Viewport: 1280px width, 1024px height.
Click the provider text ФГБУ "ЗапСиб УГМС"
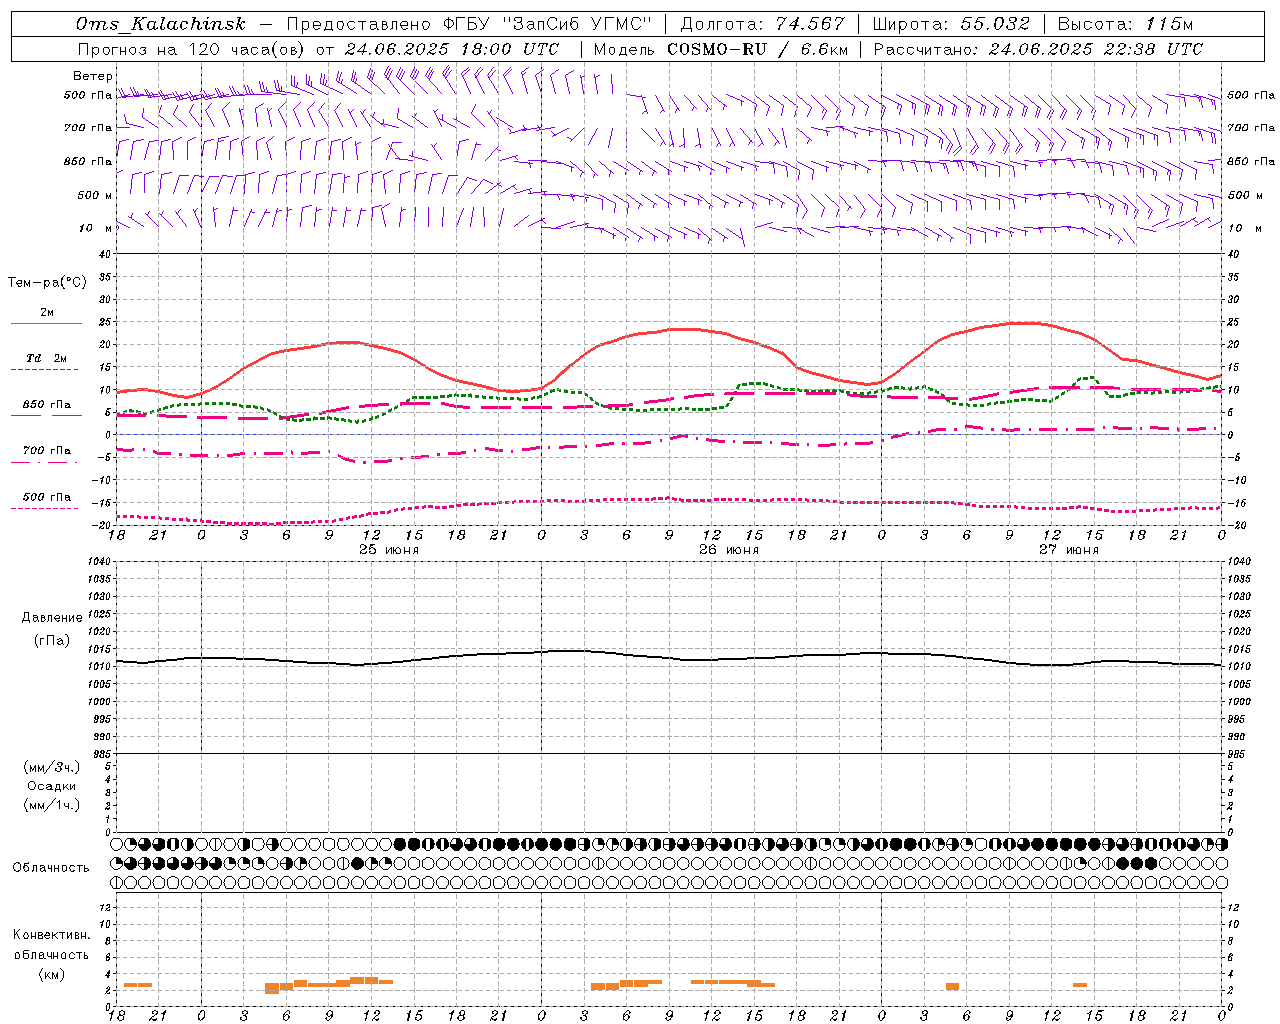tap(546, 24)
